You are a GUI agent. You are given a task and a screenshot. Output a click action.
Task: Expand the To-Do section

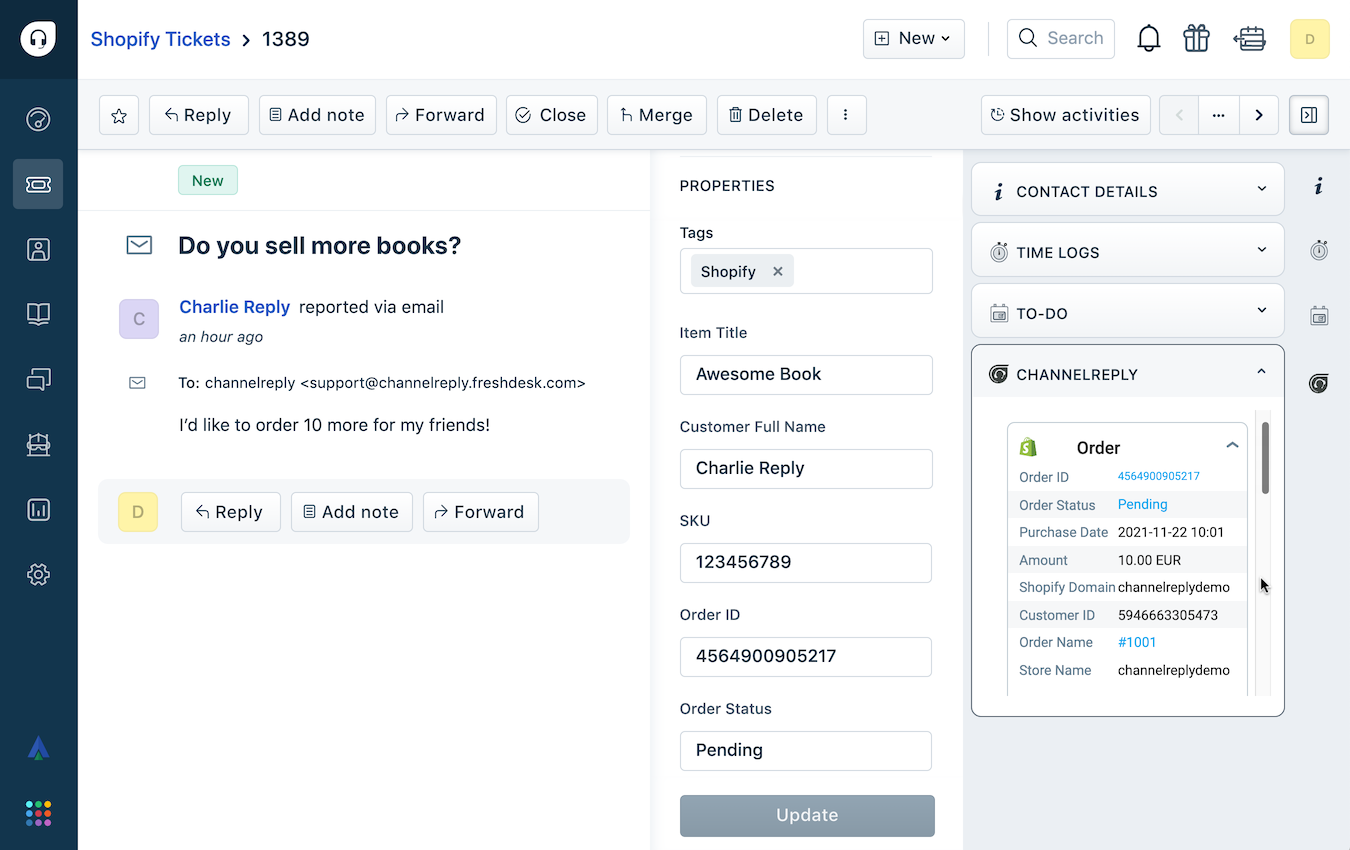tap(1128, 312)
